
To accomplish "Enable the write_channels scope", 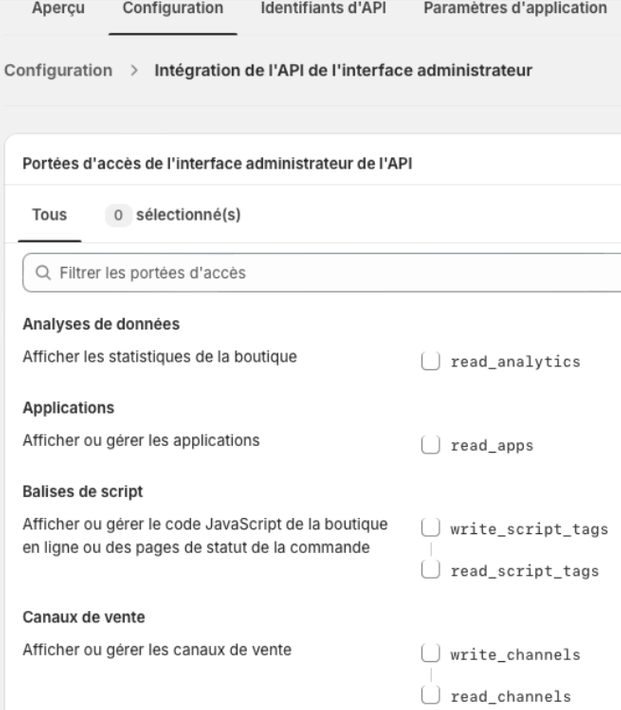I will (430, 654).
